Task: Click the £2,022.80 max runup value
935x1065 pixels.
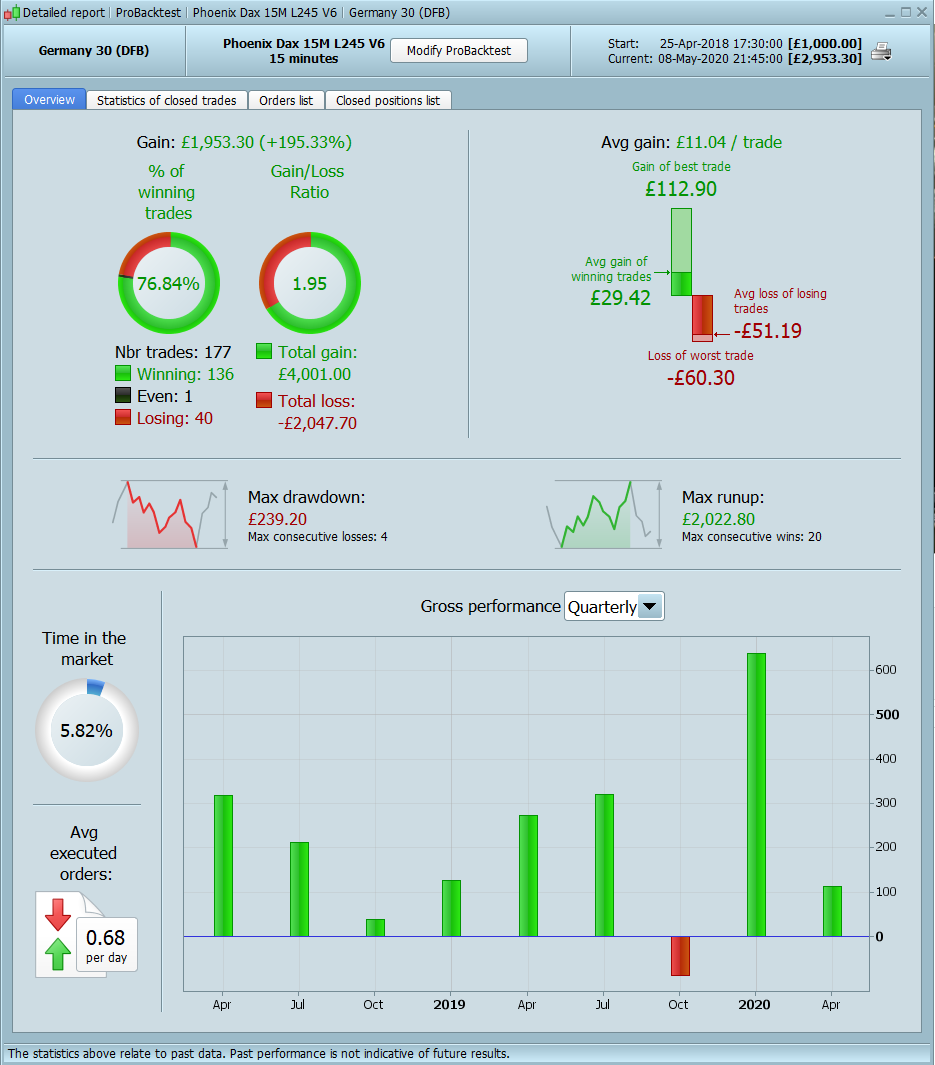Action: 718,519
